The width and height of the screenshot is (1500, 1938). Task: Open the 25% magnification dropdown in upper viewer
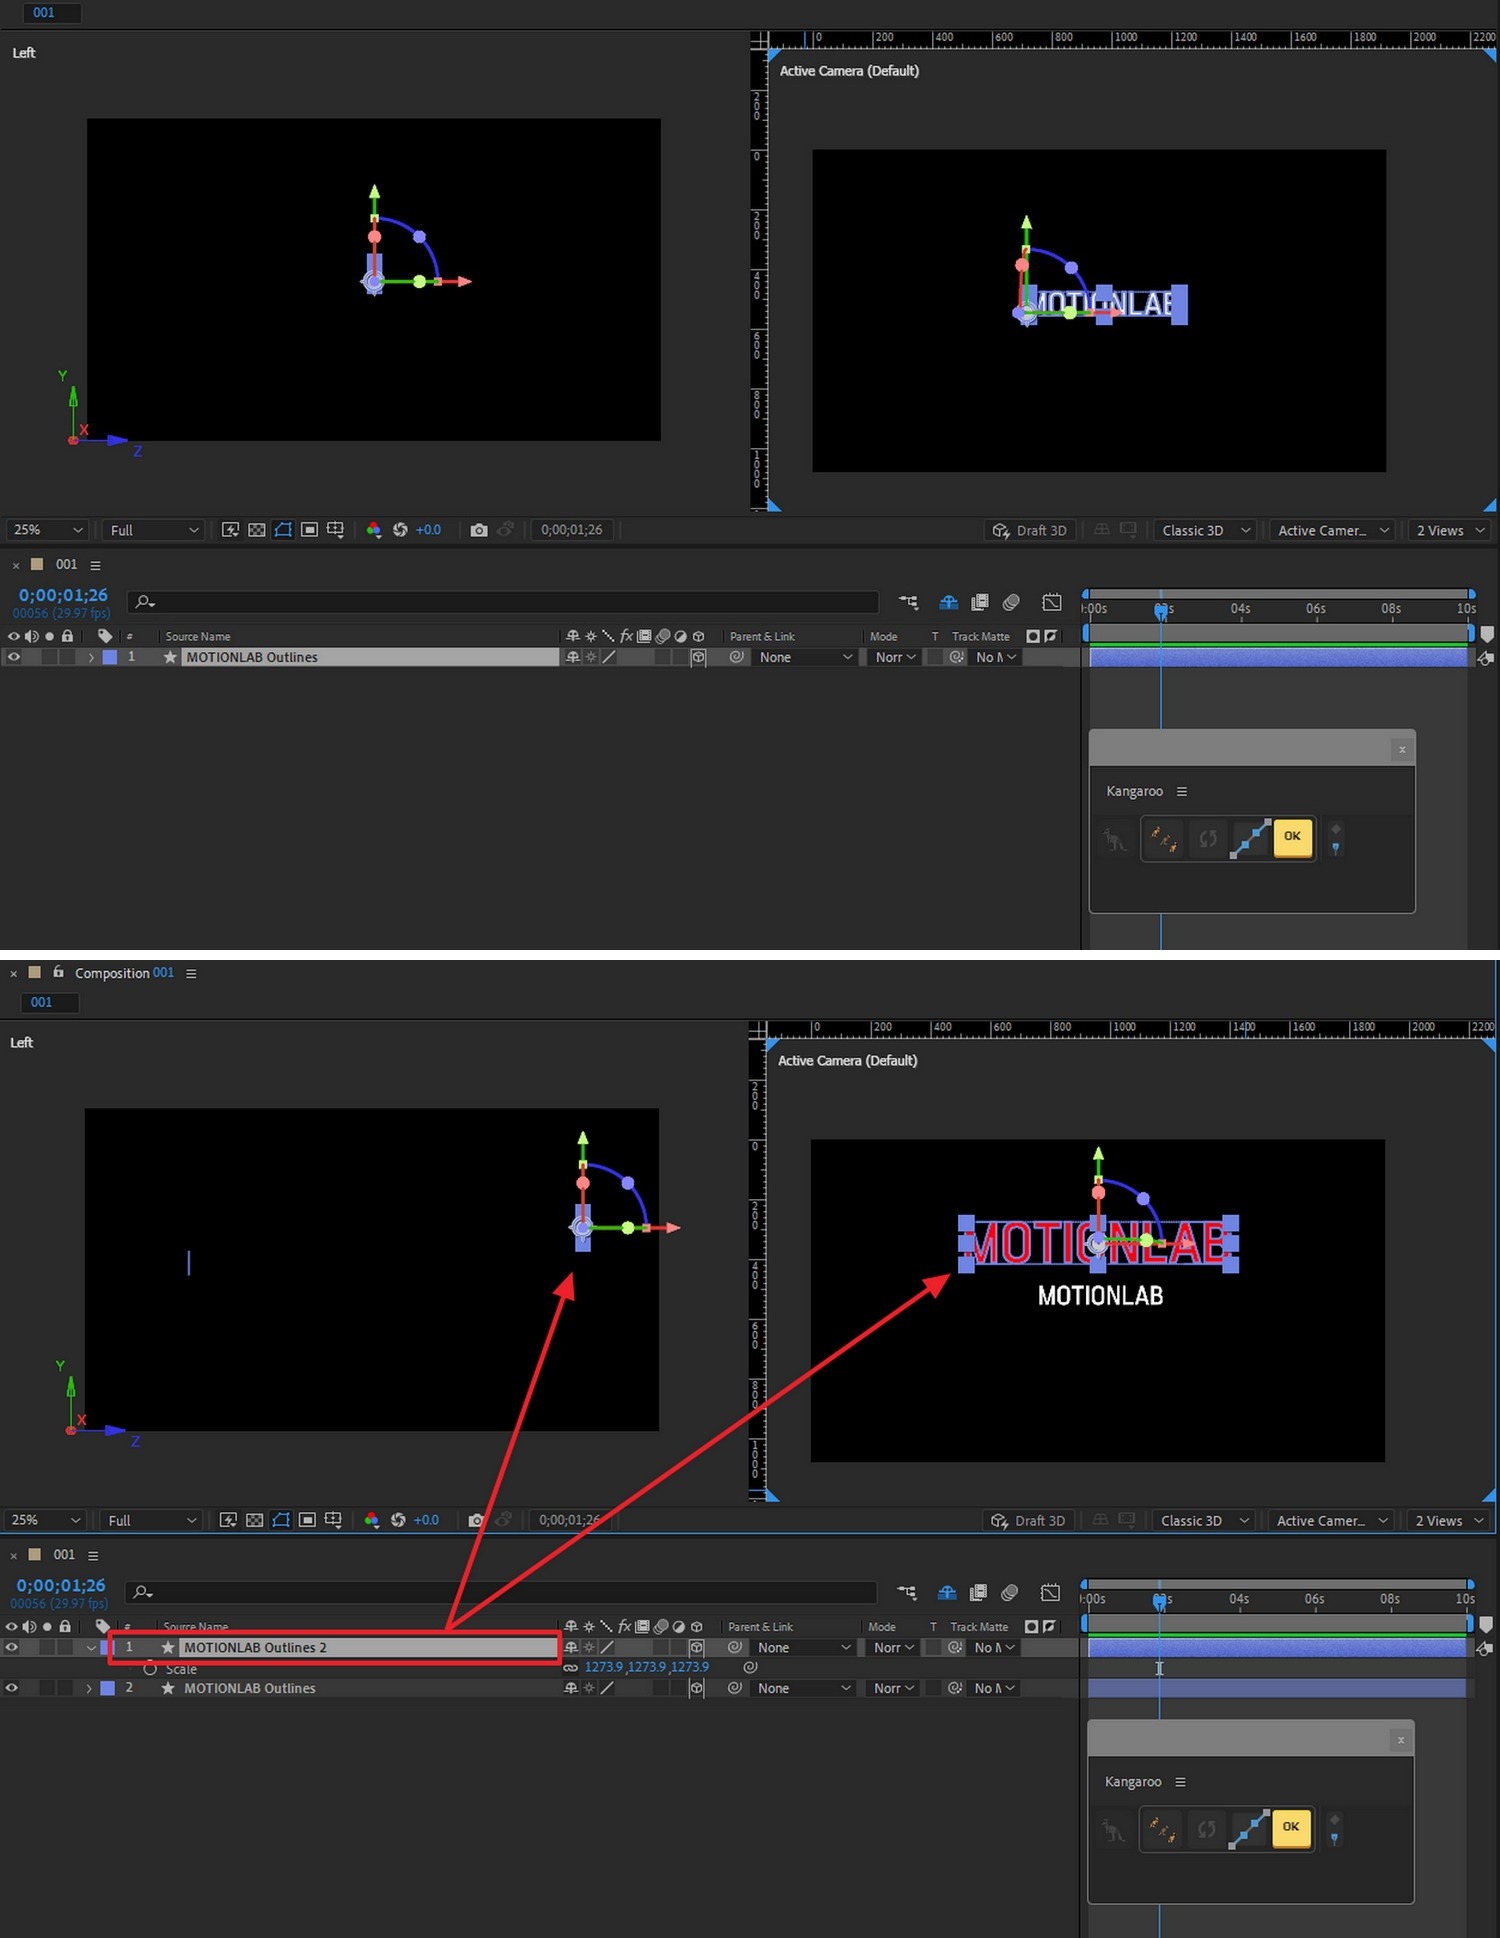pyautogui.click(x=47, y=530)
